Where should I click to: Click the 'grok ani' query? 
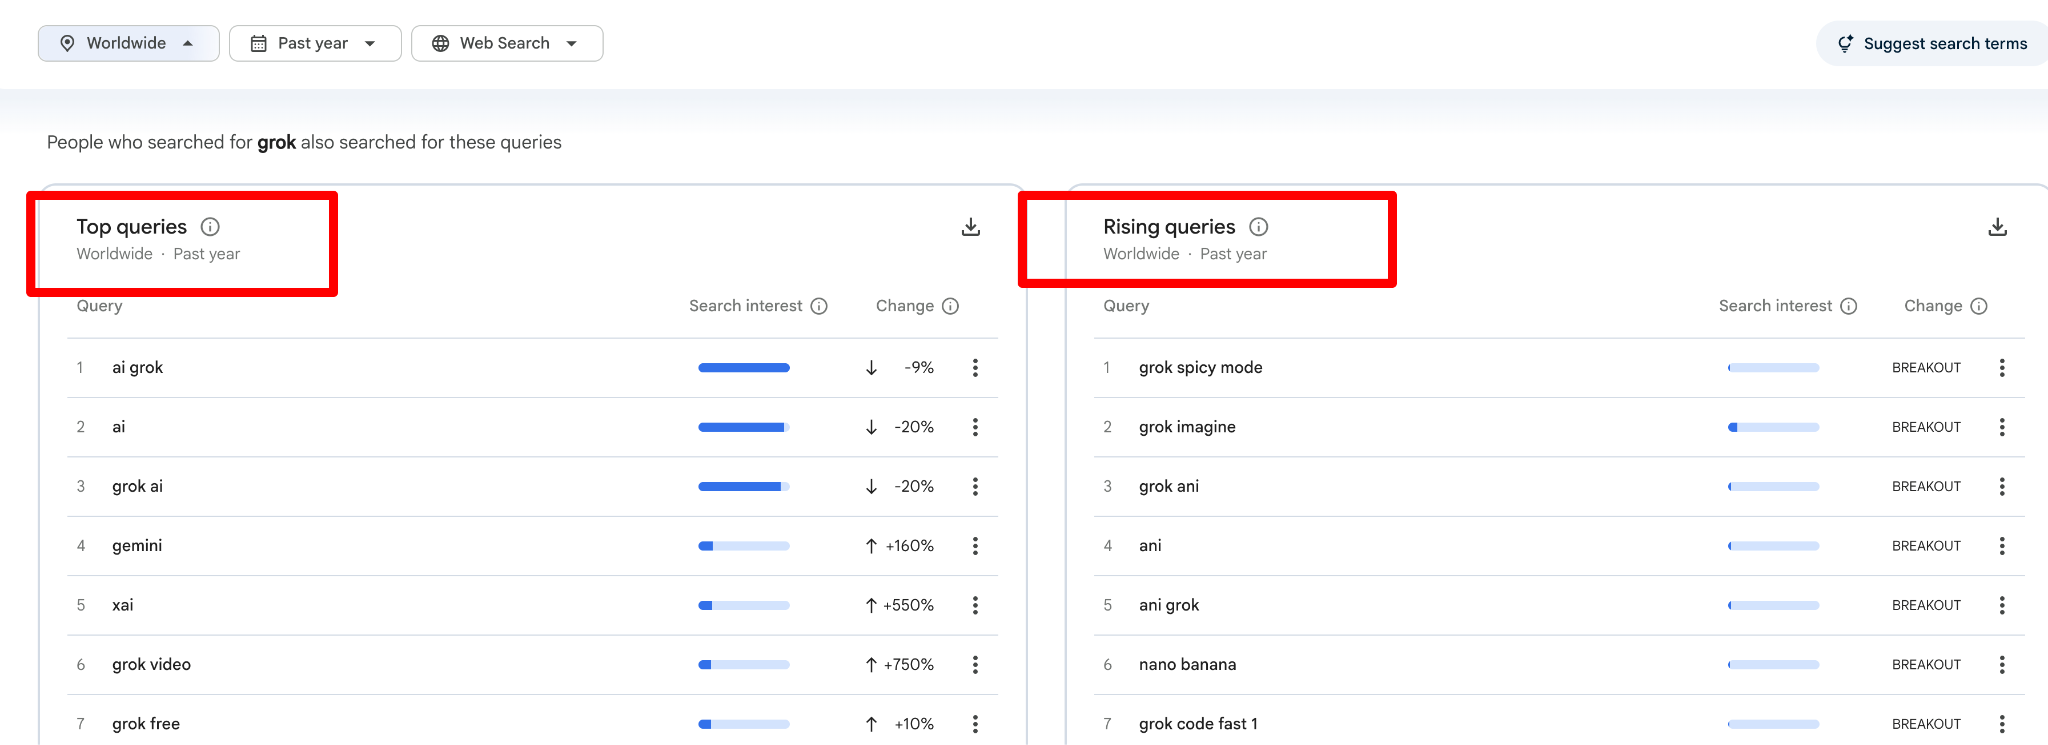1169,487
